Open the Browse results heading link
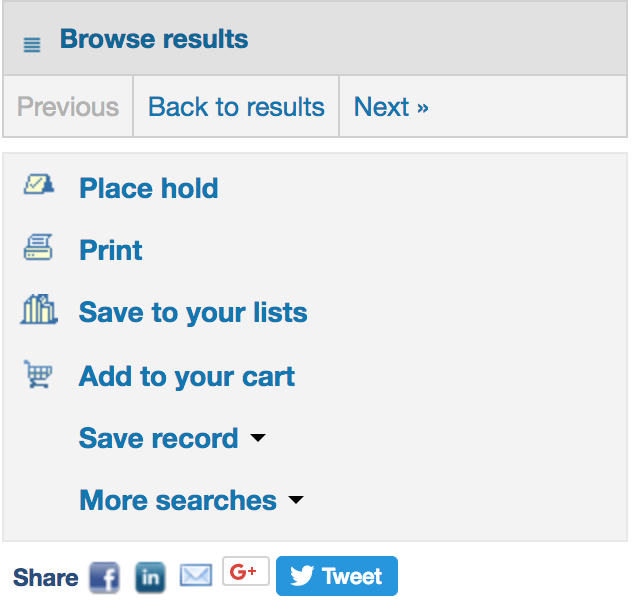This screenshot has width=632, height=610. (154, 39)
